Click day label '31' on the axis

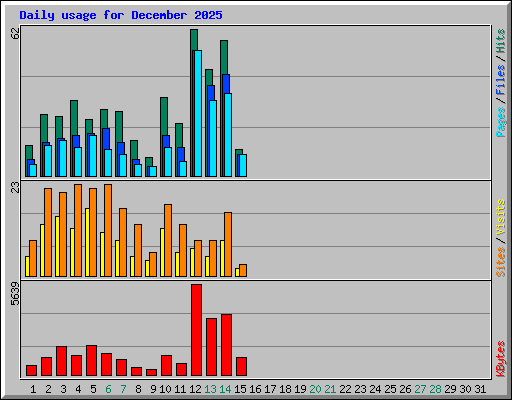(x=480, y=389)
